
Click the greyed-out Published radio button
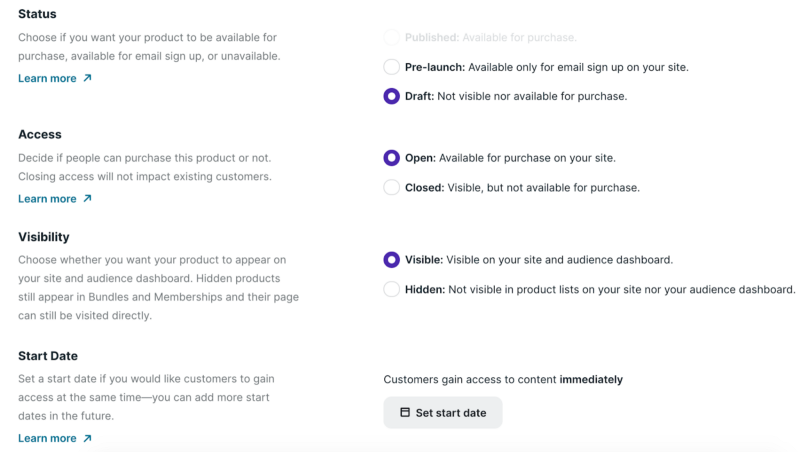[392, 37]
